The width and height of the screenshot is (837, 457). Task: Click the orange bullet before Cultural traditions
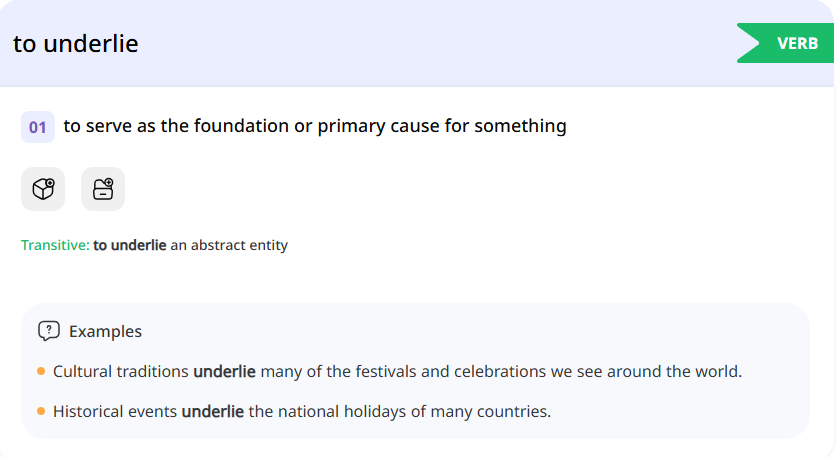coord(41,372)
